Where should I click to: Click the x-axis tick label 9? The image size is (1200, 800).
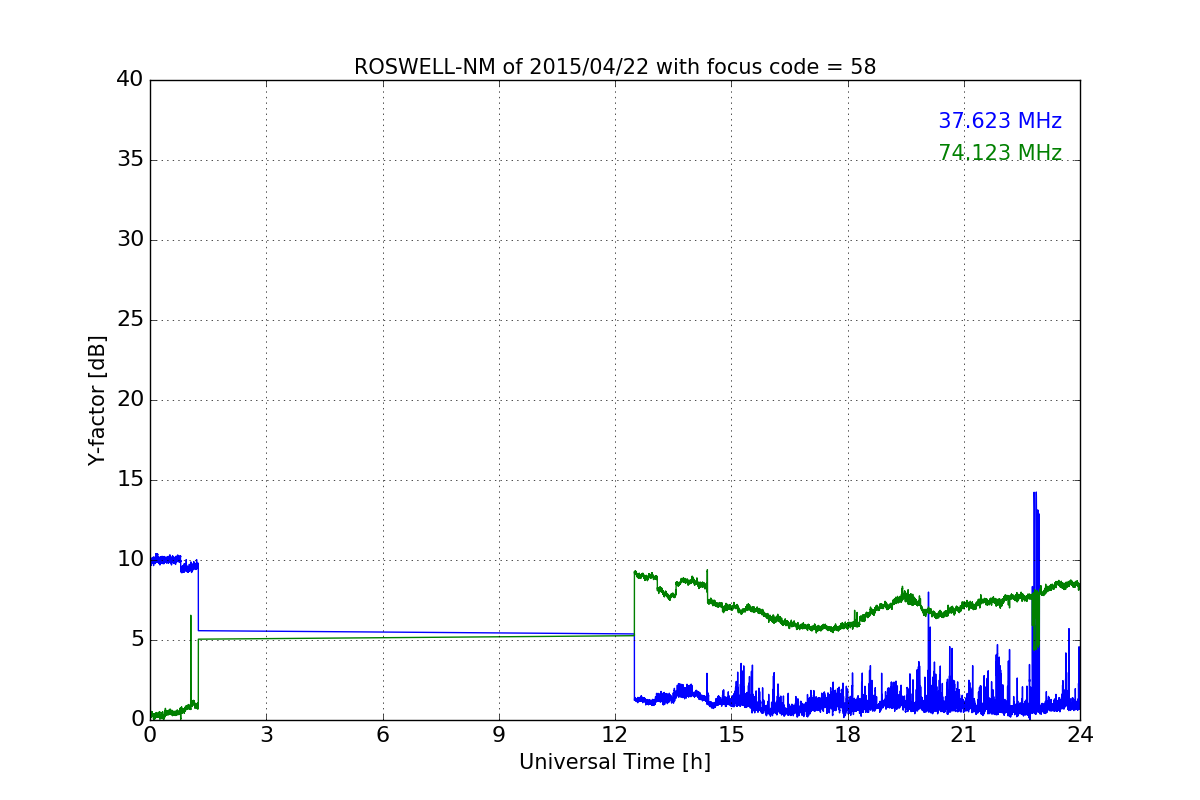(499, 735)
